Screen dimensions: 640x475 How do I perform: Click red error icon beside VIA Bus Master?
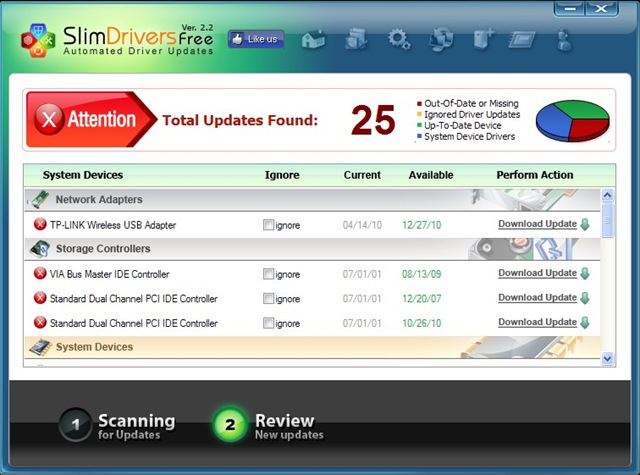[x=40, y=273]
